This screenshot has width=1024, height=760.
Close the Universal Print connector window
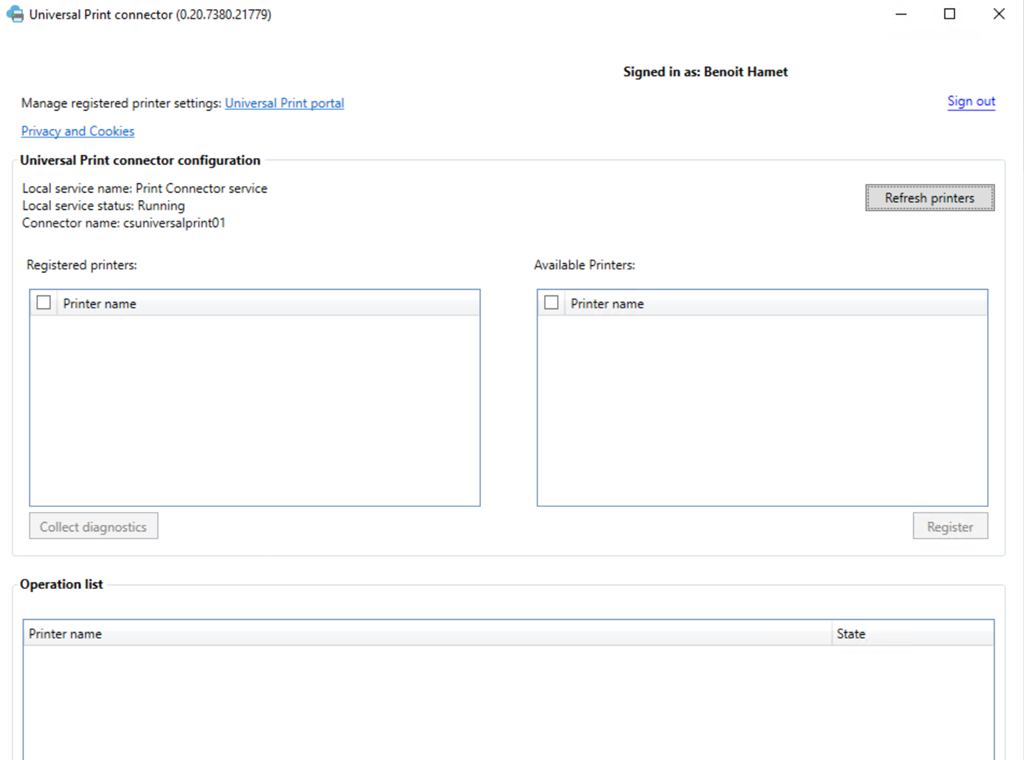click(x=999, y=14)
